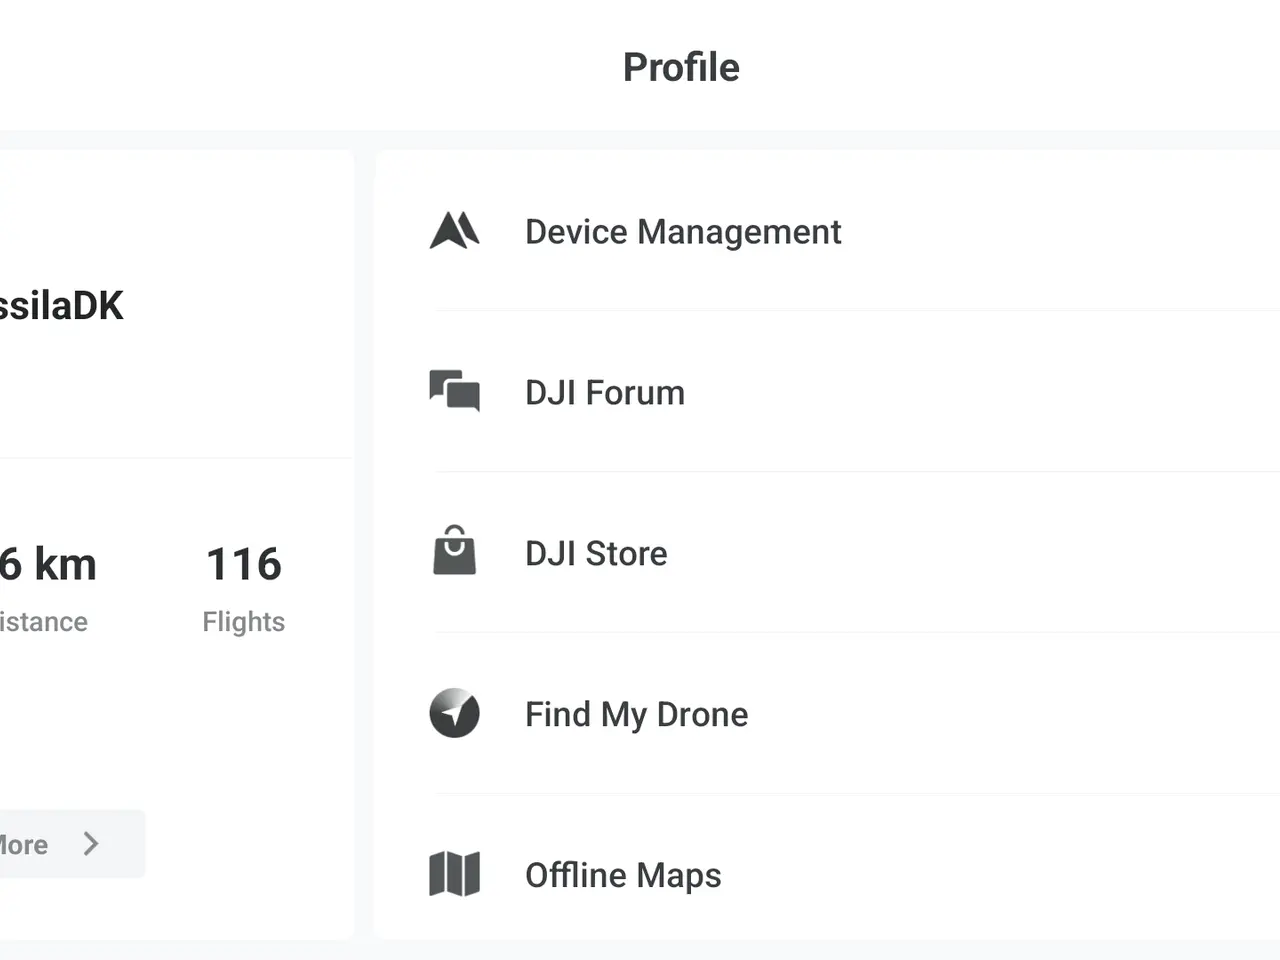The height and width of the screenshot is (960, 1280).
Task: Tap the DJI Store shopping bag icon
Action: click(454, 551)
